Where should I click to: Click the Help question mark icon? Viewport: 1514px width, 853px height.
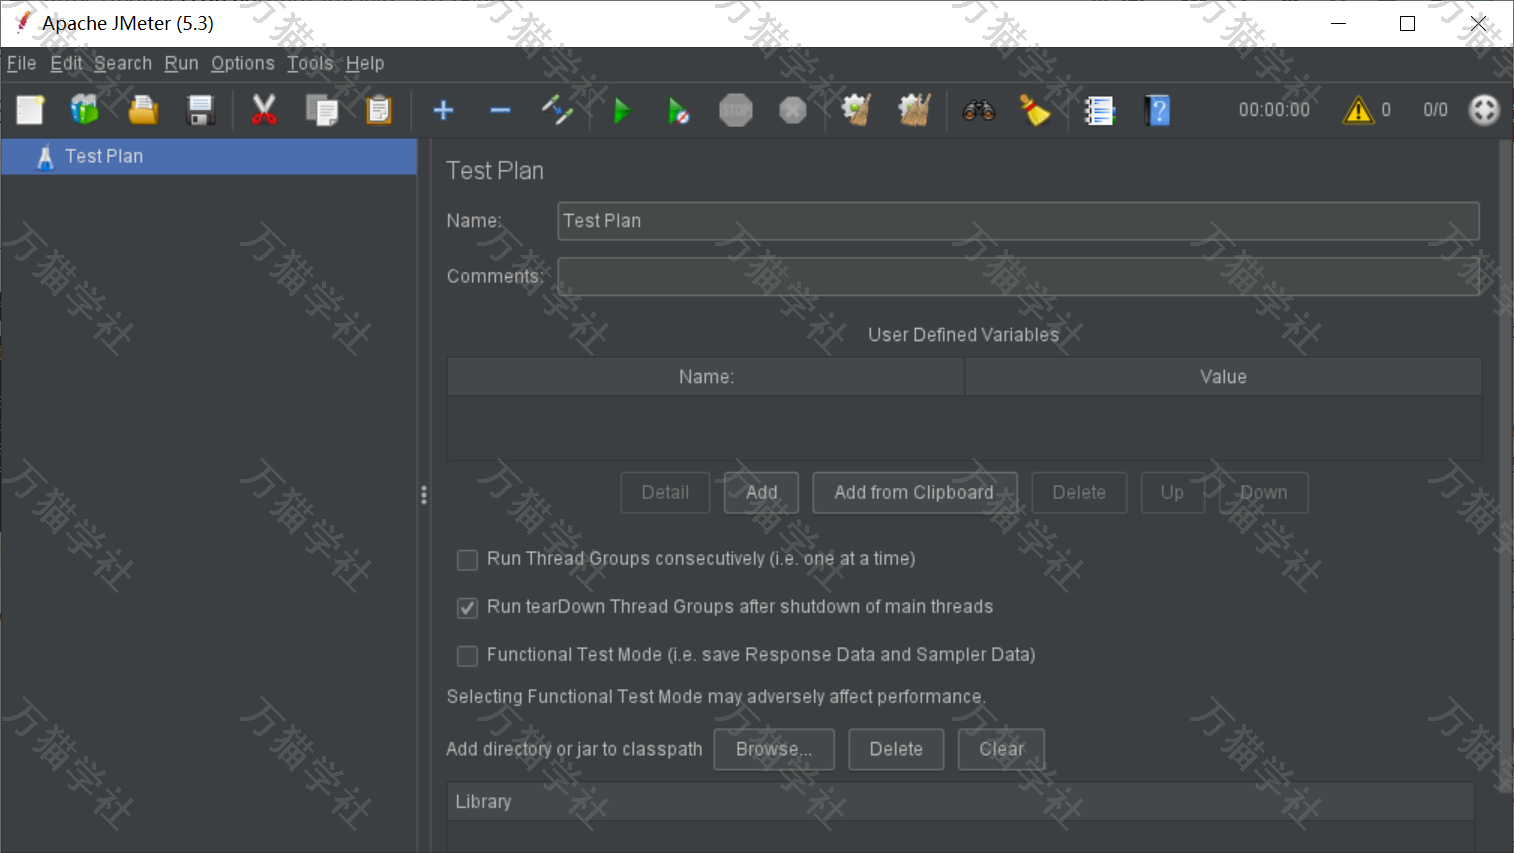click(1157, 110)
